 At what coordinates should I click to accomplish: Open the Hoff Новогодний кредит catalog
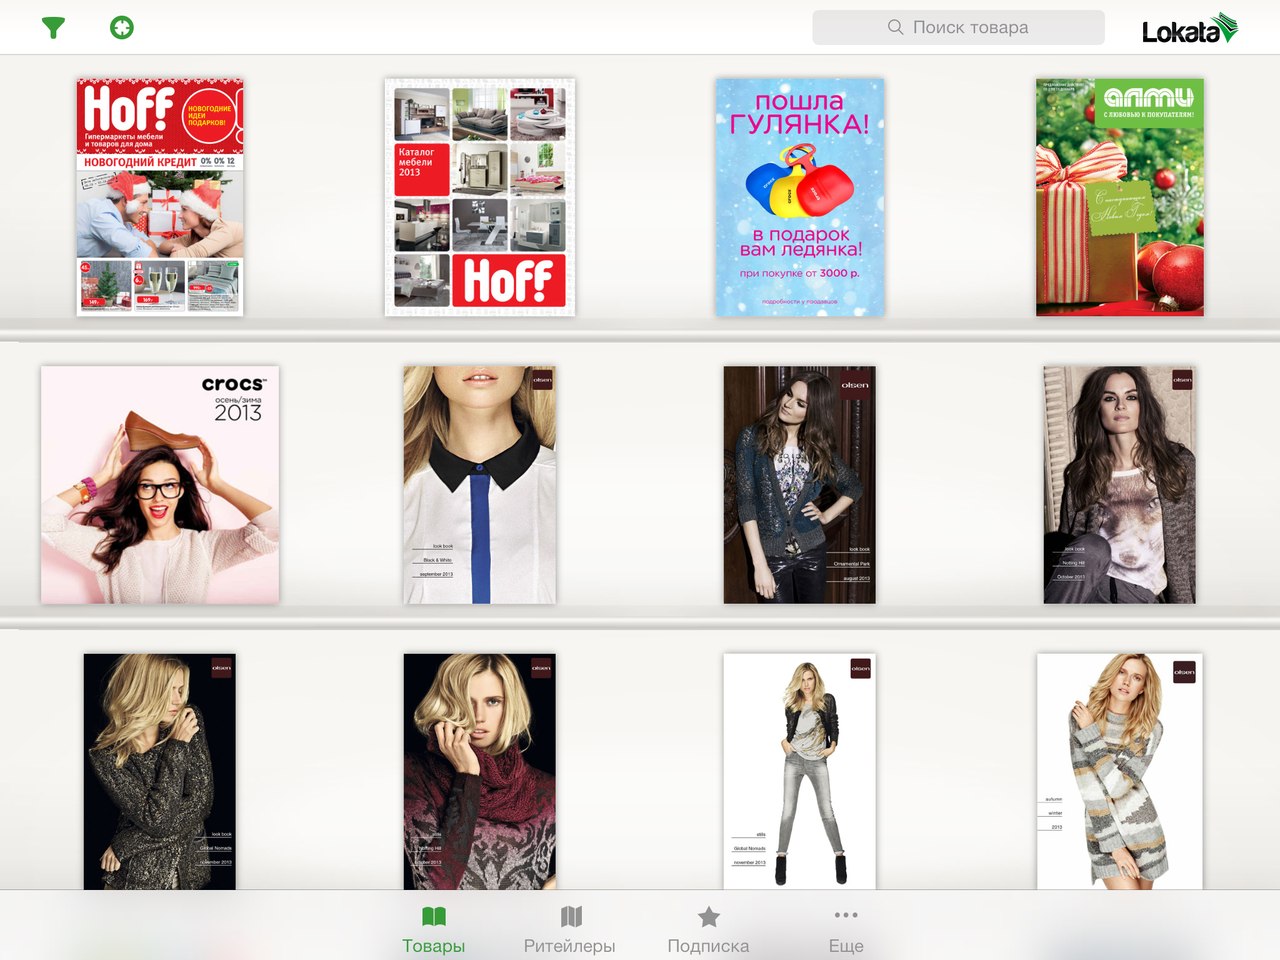(160, 197)
